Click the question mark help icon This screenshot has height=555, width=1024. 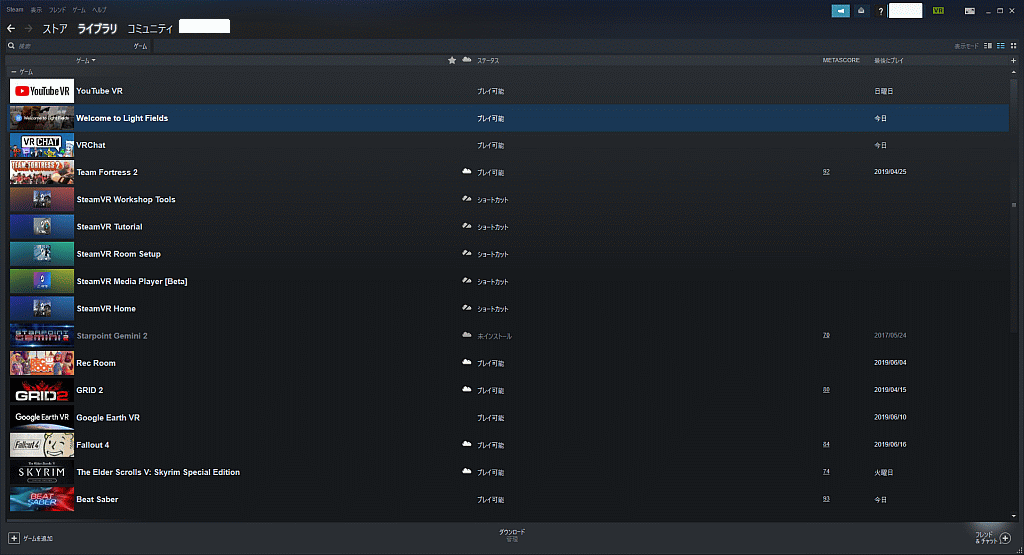click(x=880, y=10)
